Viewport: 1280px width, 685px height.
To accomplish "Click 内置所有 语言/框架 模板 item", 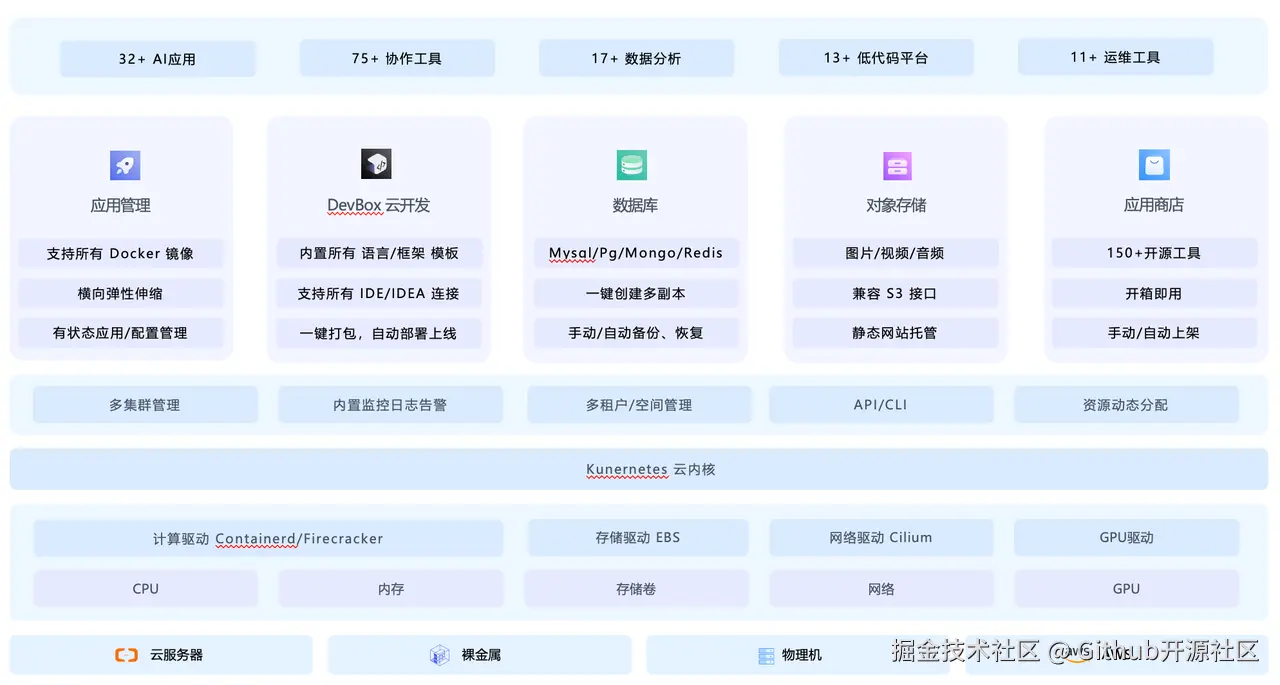I will click(x=379, y=253).
